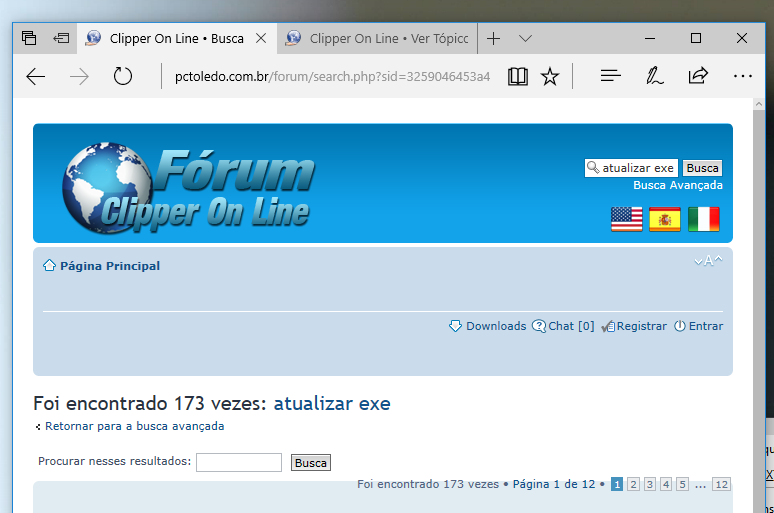The height and width of the screenshot is (513, 774).
Task: Open Edge more options ellipsis
Action: tap(742, 76)
